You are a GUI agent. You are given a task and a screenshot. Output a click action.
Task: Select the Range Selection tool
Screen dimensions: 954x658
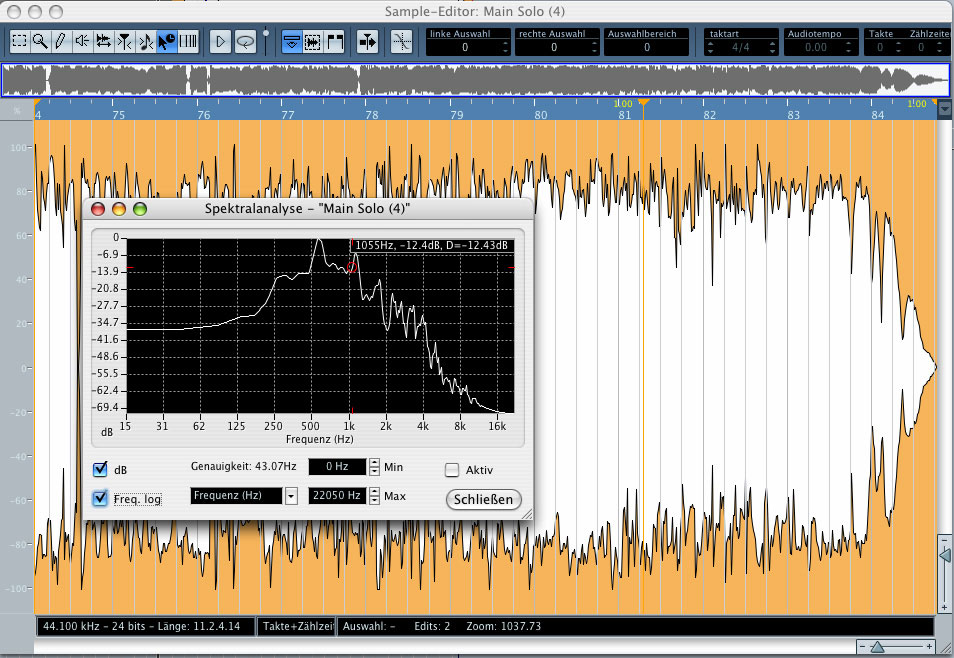click(x=19, y=41)
